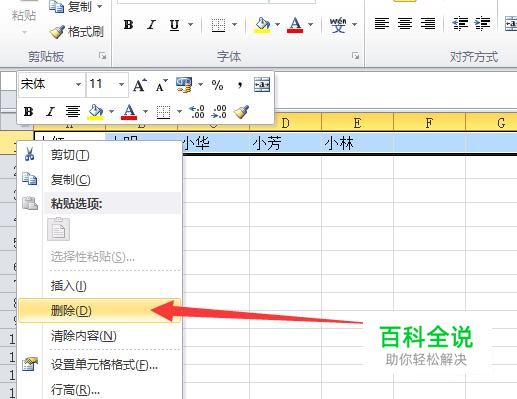
Task: Apply comma style in mini toolbar
Action: point(240,85)
